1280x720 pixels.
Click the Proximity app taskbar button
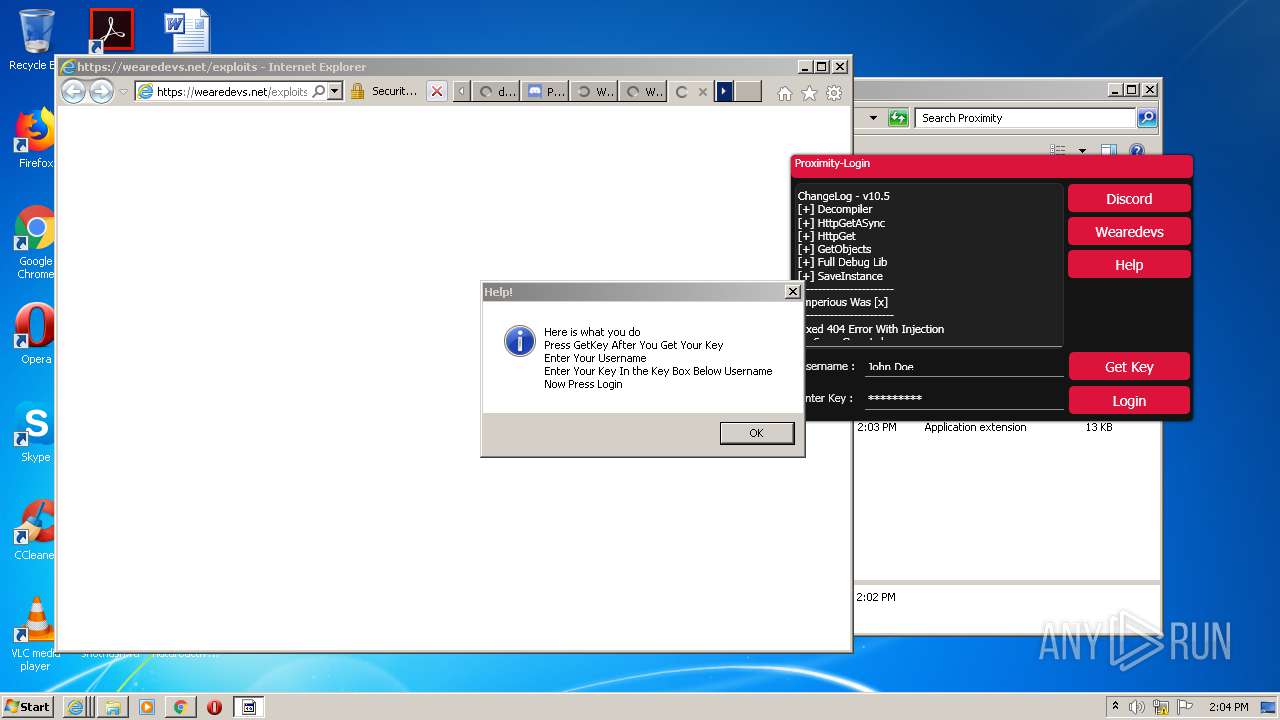click(249, 707)
